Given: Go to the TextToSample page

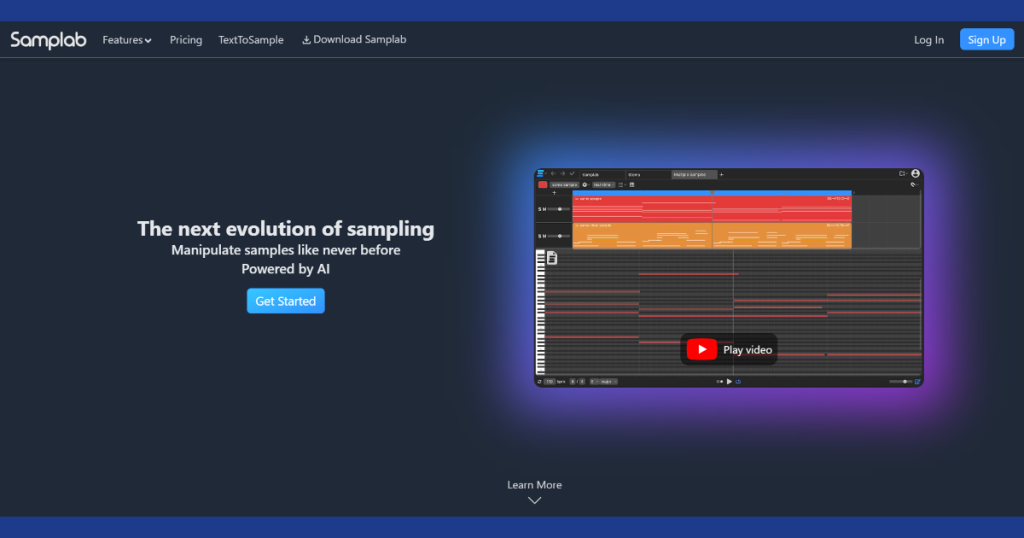Looking at the screenshot, I should (251, 40).
